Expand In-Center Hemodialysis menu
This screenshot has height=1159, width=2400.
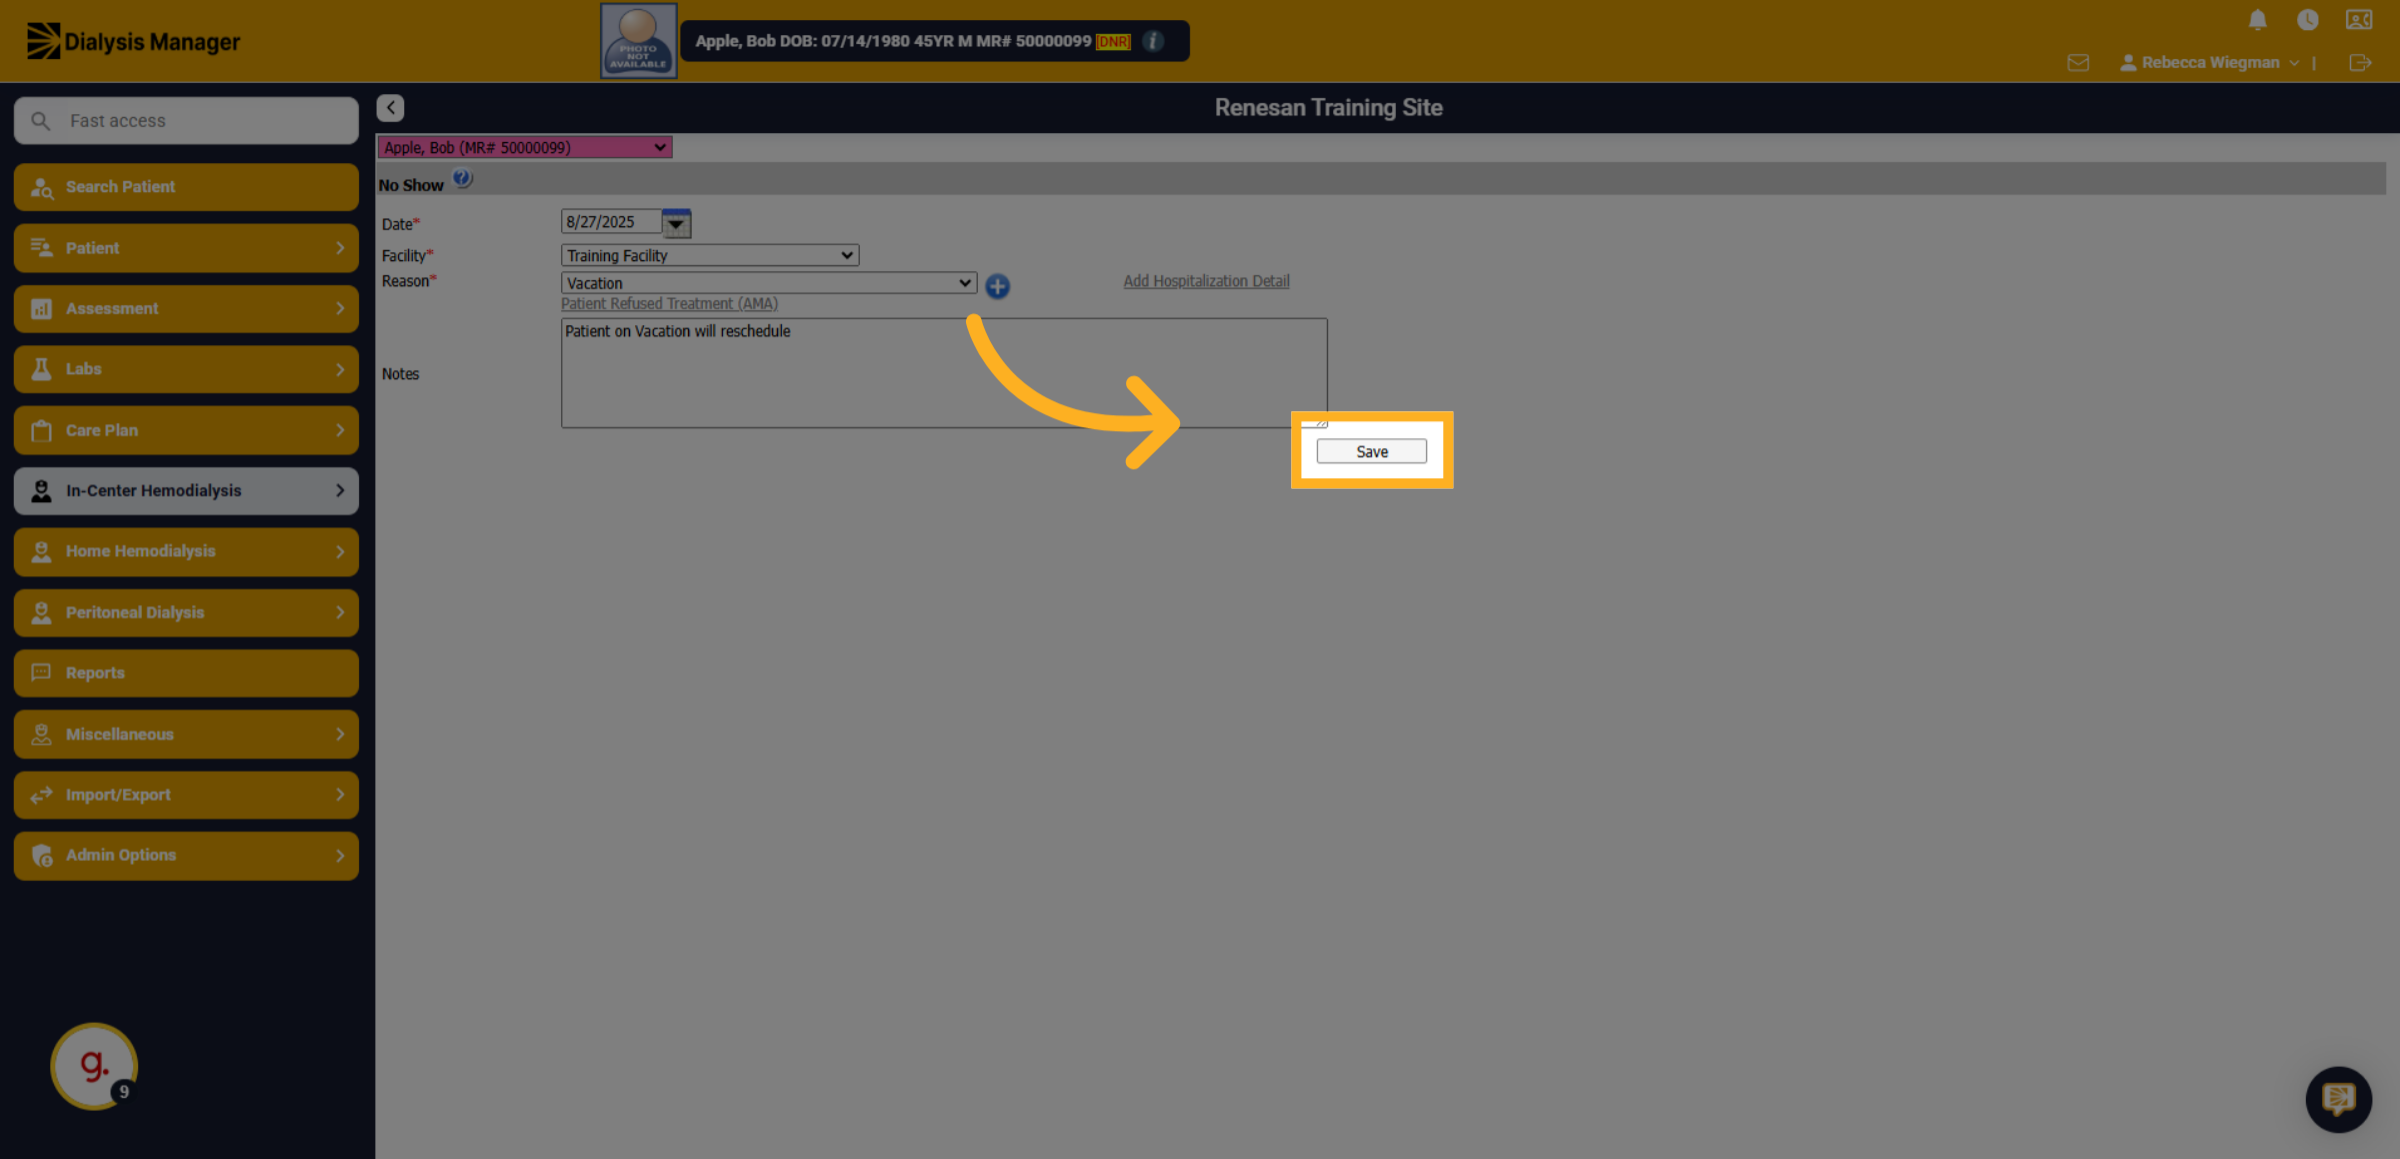click(186, 491)
